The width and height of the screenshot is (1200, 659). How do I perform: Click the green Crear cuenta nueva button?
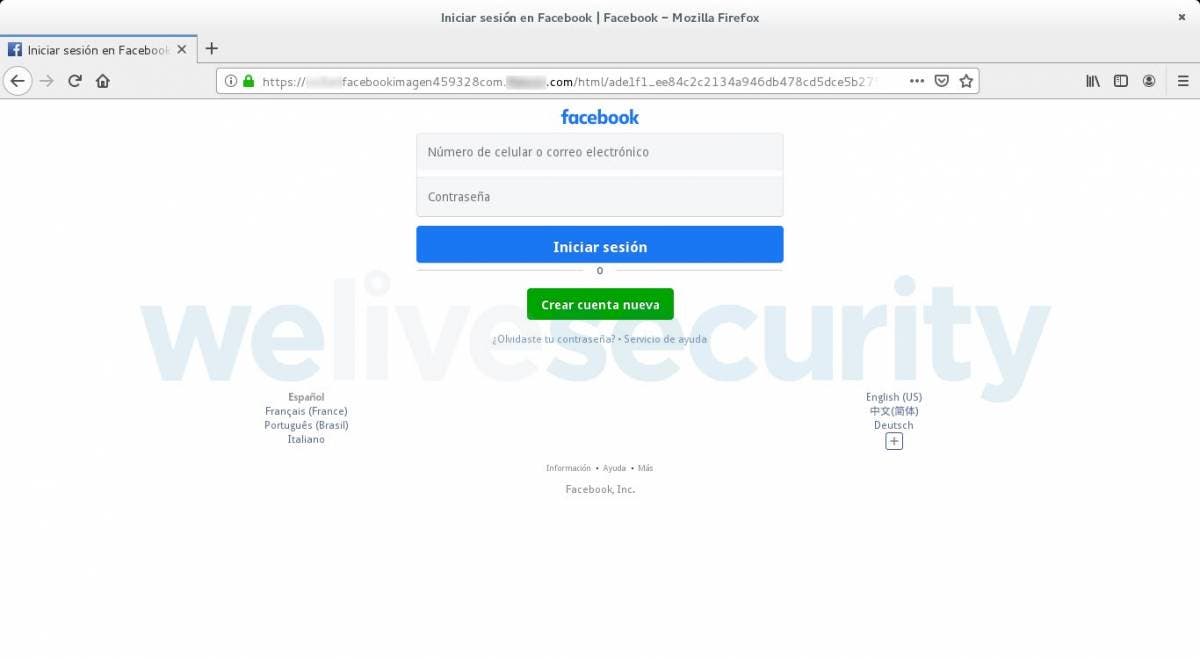coord(600,304)
